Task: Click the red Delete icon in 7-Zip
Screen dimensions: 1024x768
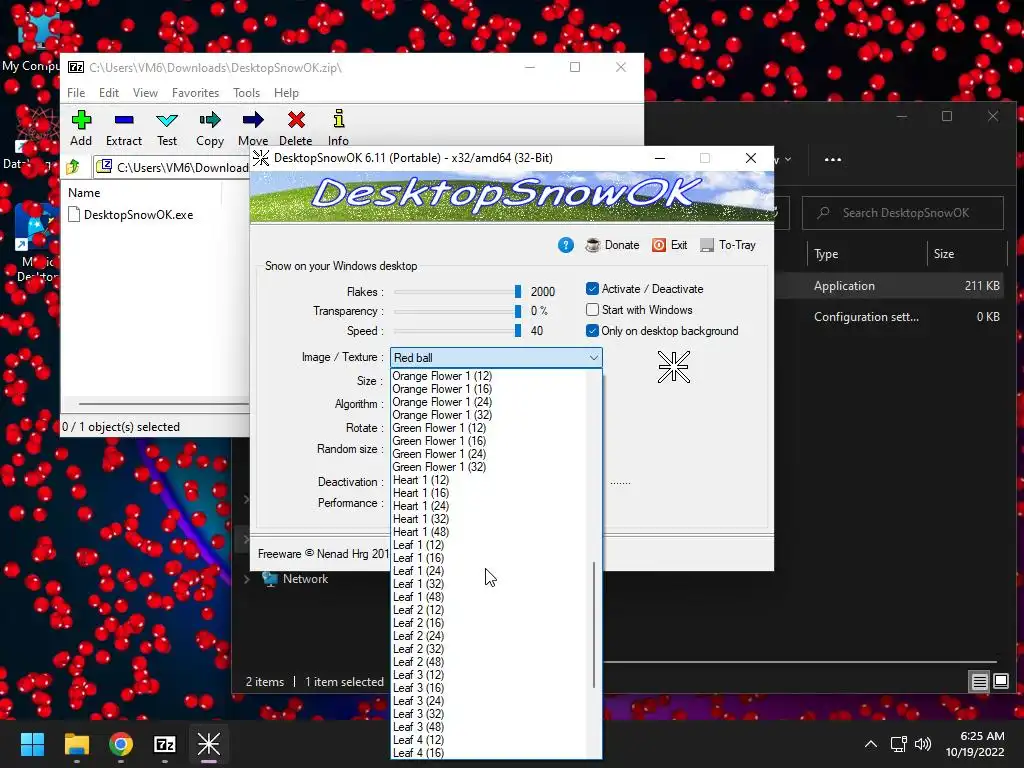Action: click(x=296, y=127)
